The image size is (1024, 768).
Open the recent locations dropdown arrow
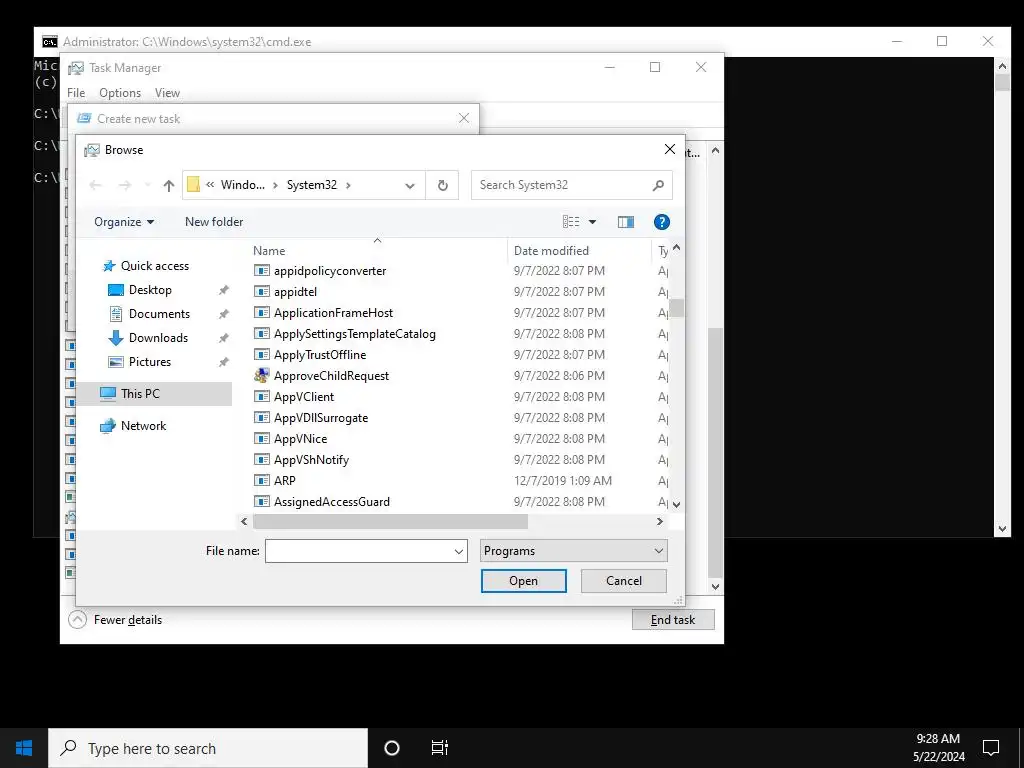(x=148, y=185)
